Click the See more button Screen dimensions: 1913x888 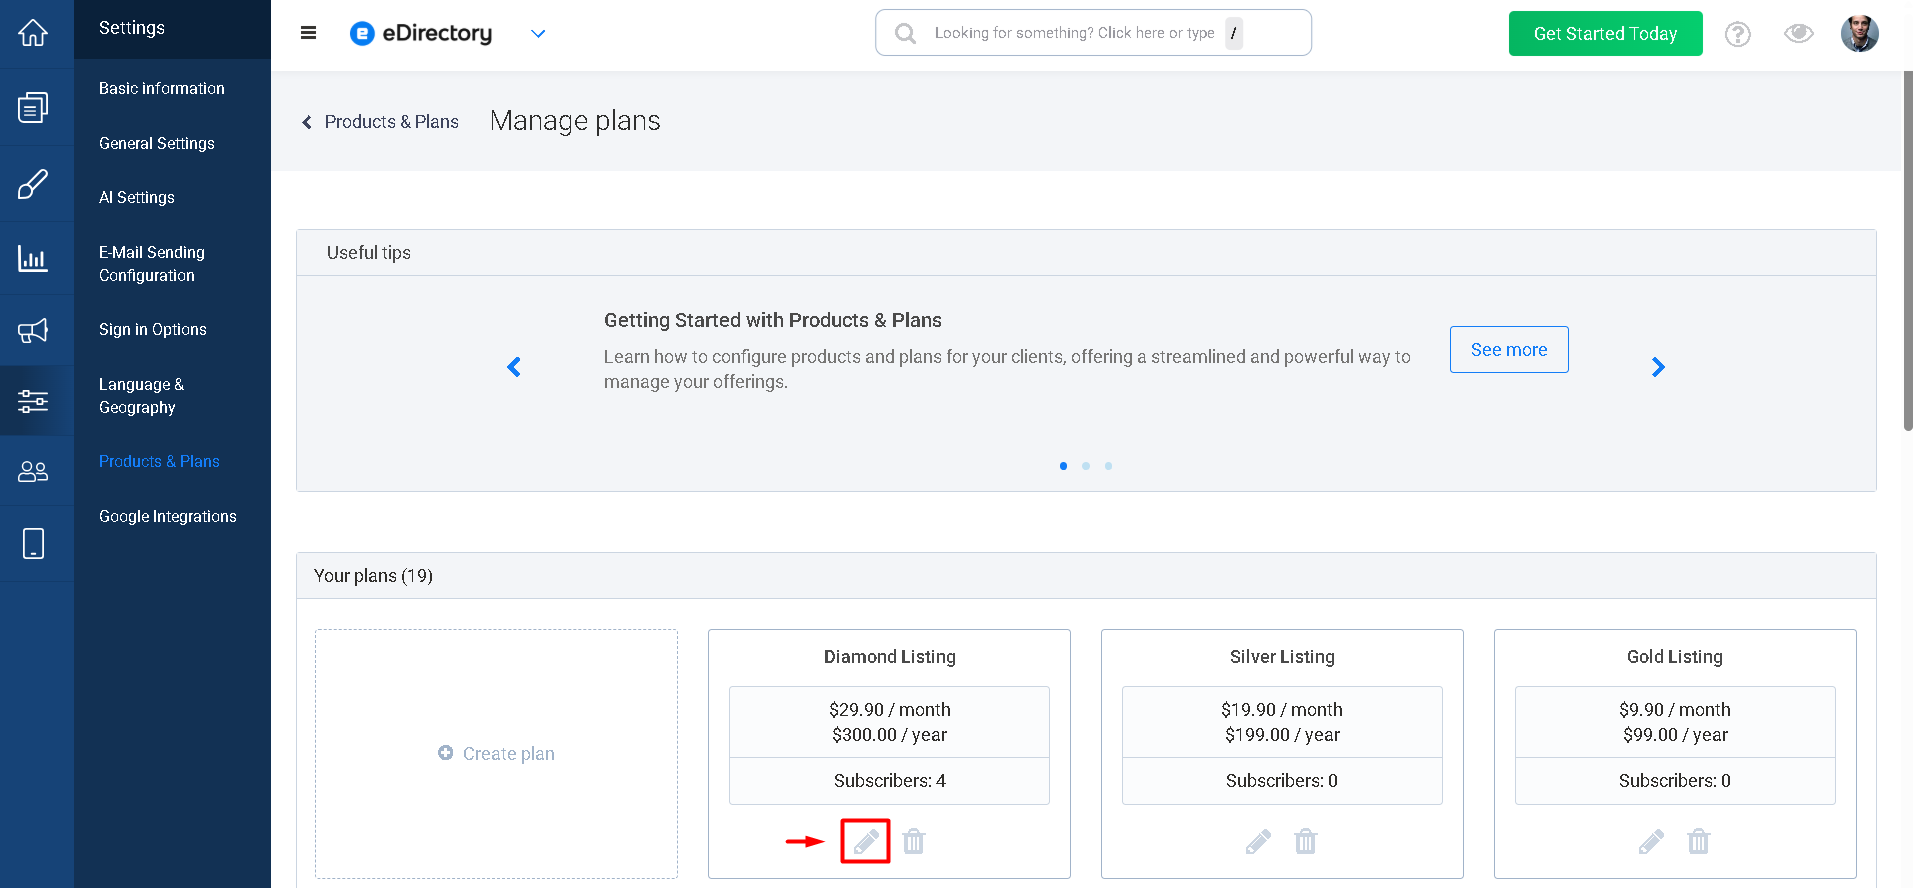pyautogui.click(x=1509, y=350)
